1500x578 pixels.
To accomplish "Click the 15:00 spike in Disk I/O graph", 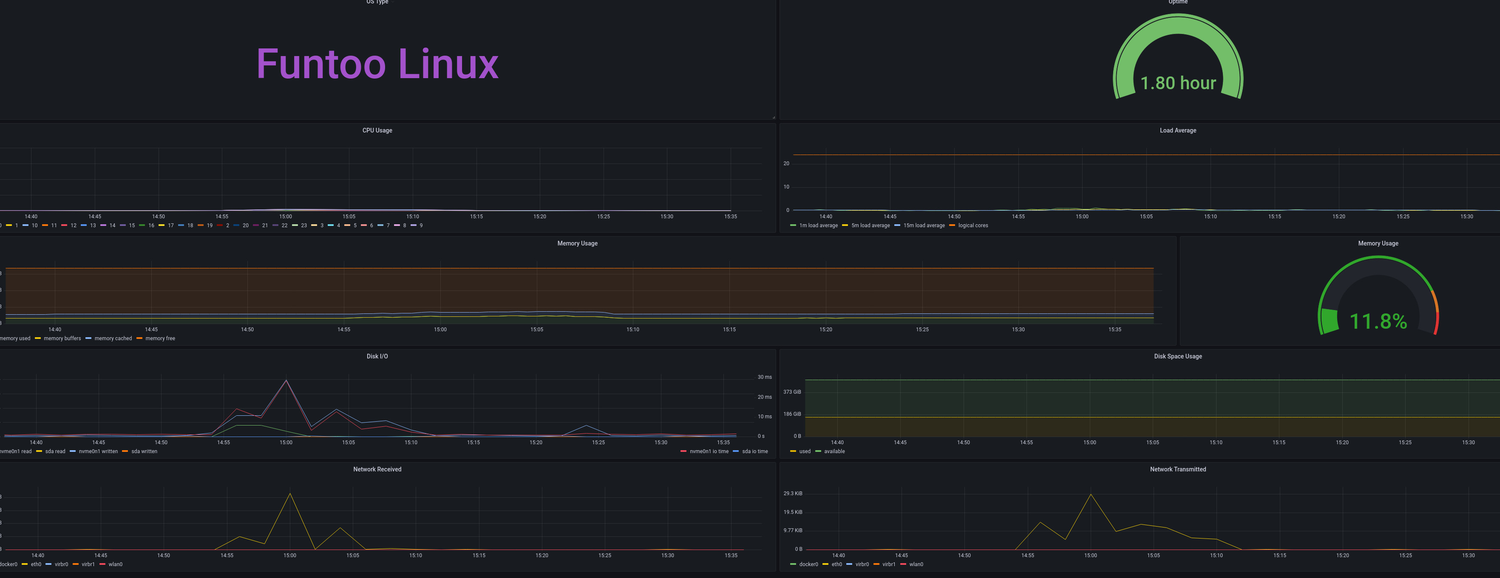I will click(287, 381).
